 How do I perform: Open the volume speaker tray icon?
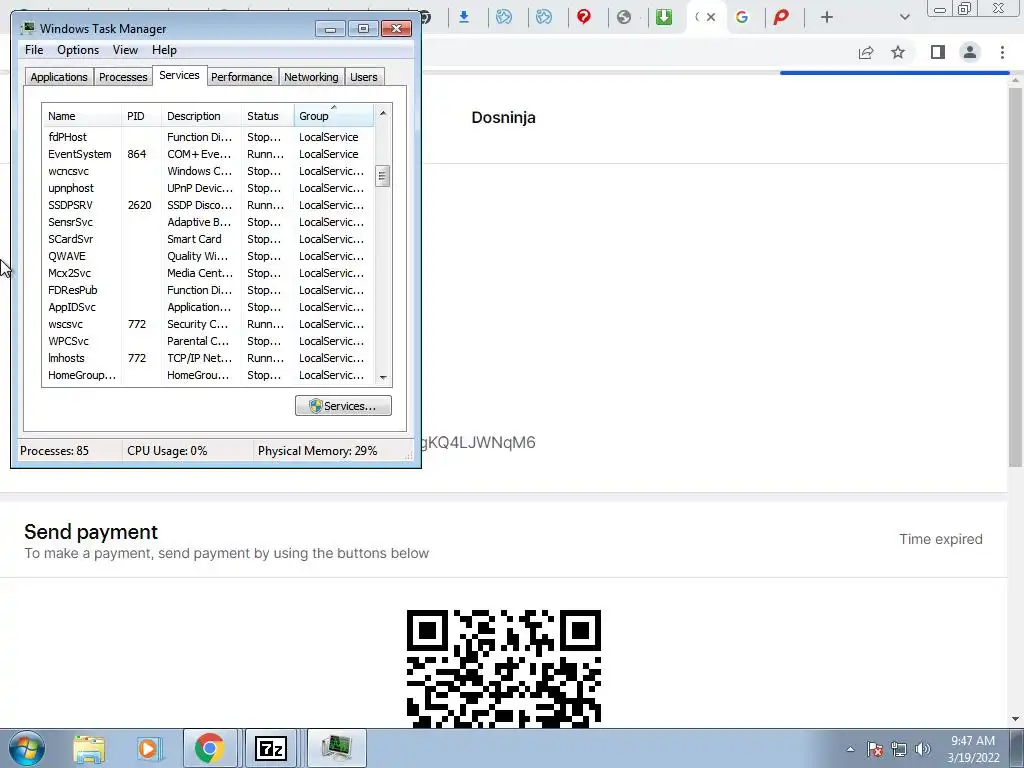point(923,749)
